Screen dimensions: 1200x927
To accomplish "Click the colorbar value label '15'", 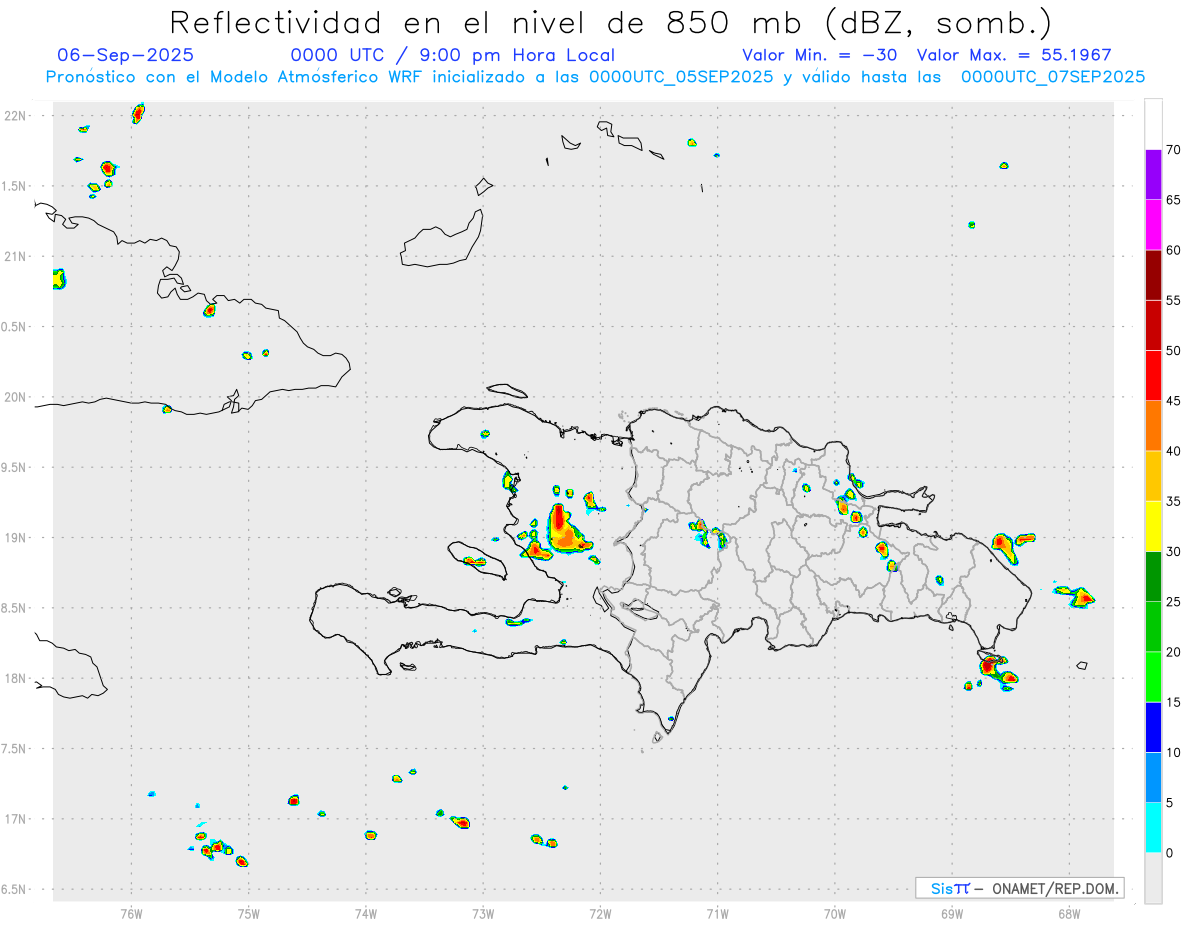I will tap(1173, 702).
